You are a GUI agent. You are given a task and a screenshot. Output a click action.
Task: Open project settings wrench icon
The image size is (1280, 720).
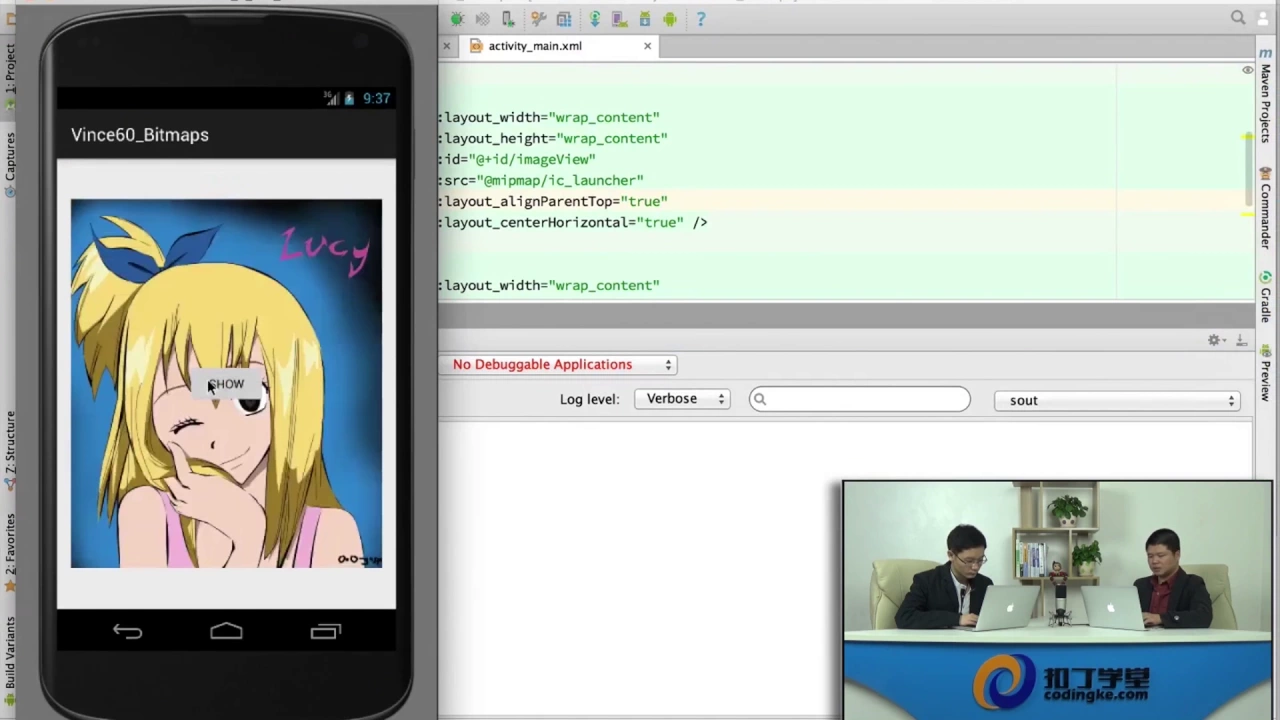[539, 19]
